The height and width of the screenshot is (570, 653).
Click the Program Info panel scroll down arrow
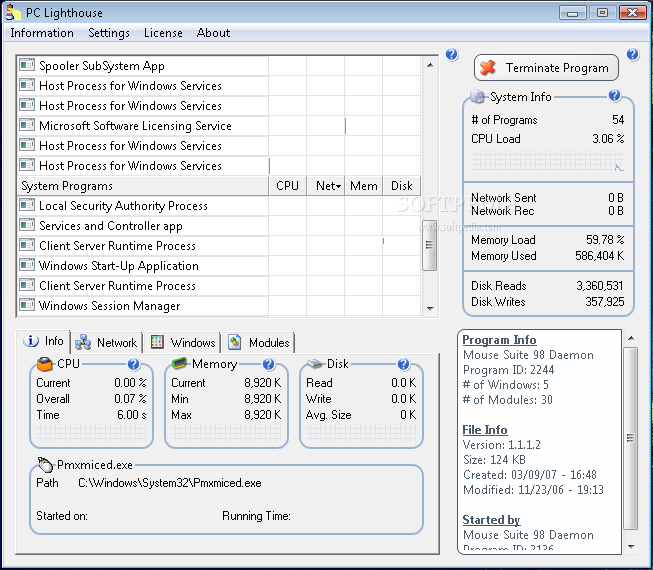[631, 547]
